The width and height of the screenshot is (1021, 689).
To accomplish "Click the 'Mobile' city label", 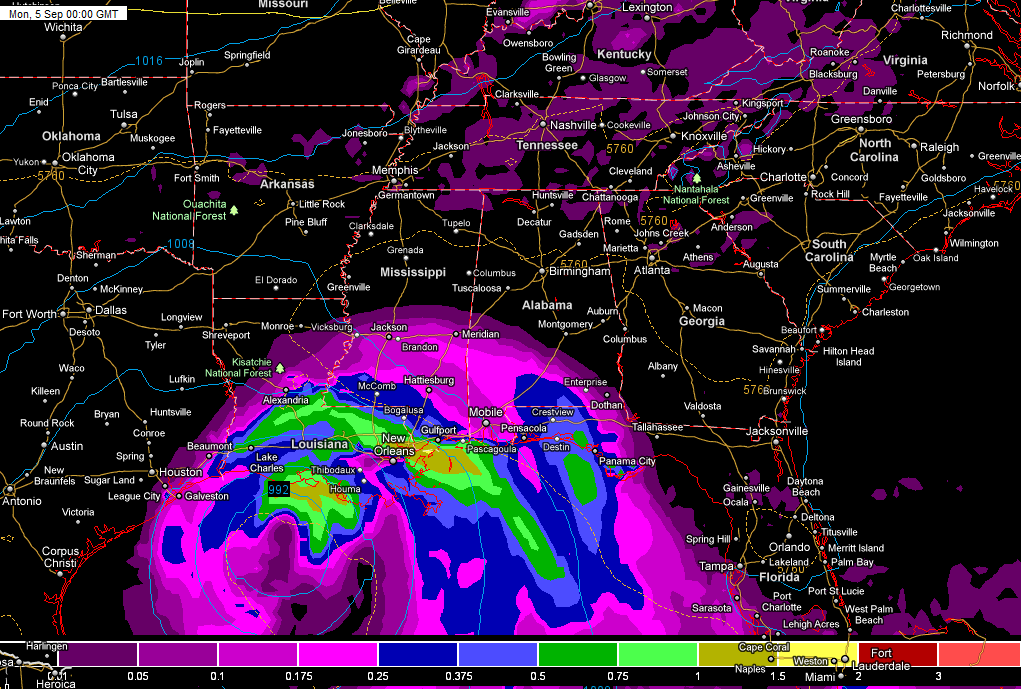I will pos(486,412).
